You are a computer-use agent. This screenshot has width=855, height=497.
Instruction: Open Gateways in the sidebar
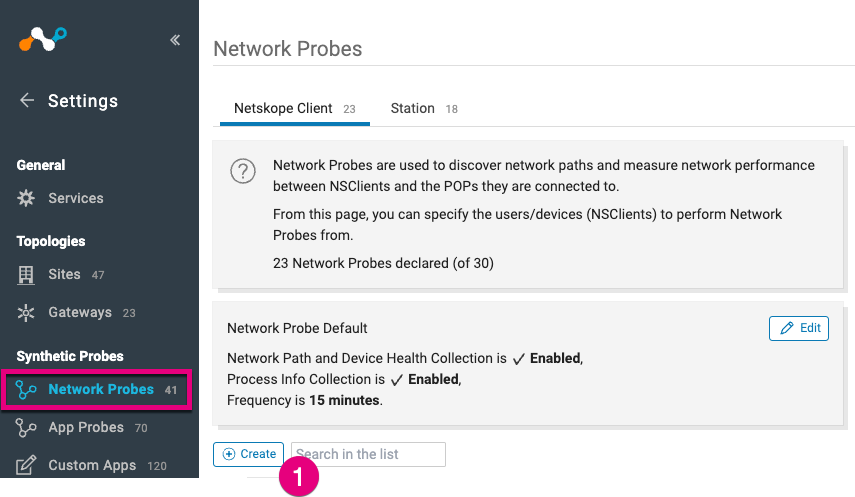[x=80, y=313]
